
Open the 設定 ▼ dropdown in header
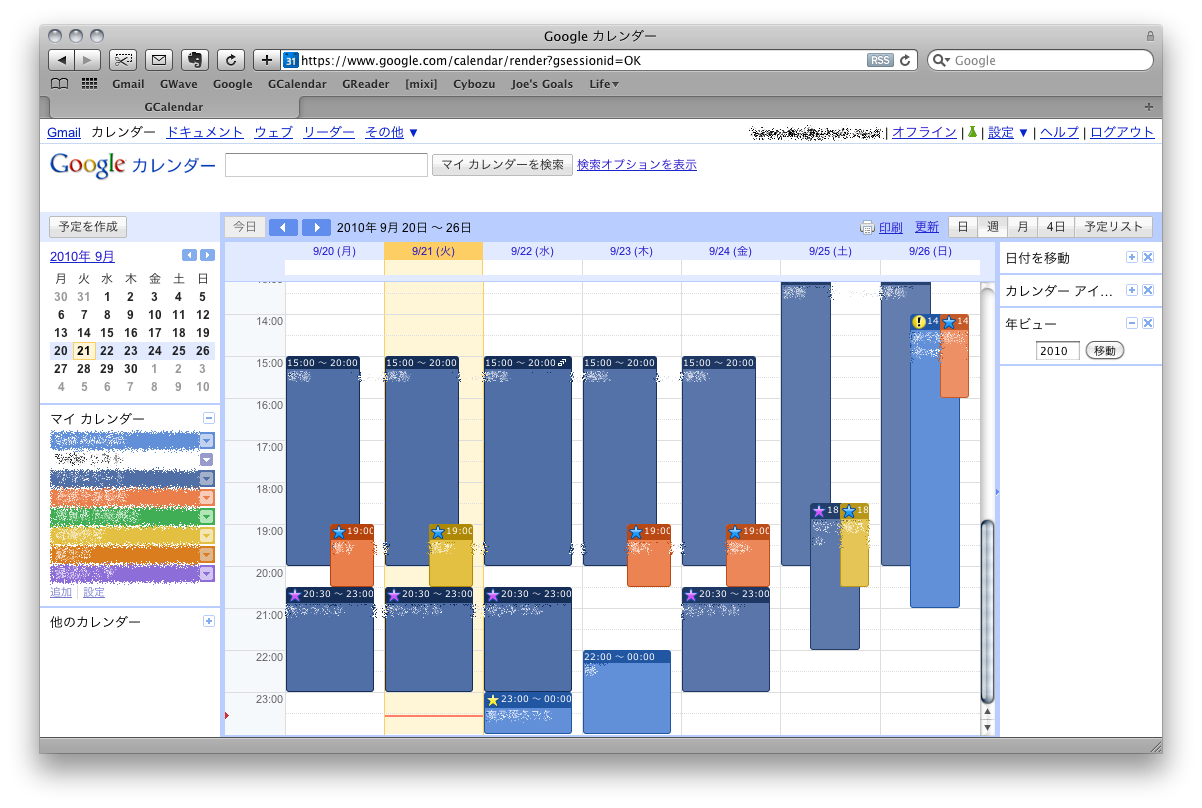[1009, 132]
